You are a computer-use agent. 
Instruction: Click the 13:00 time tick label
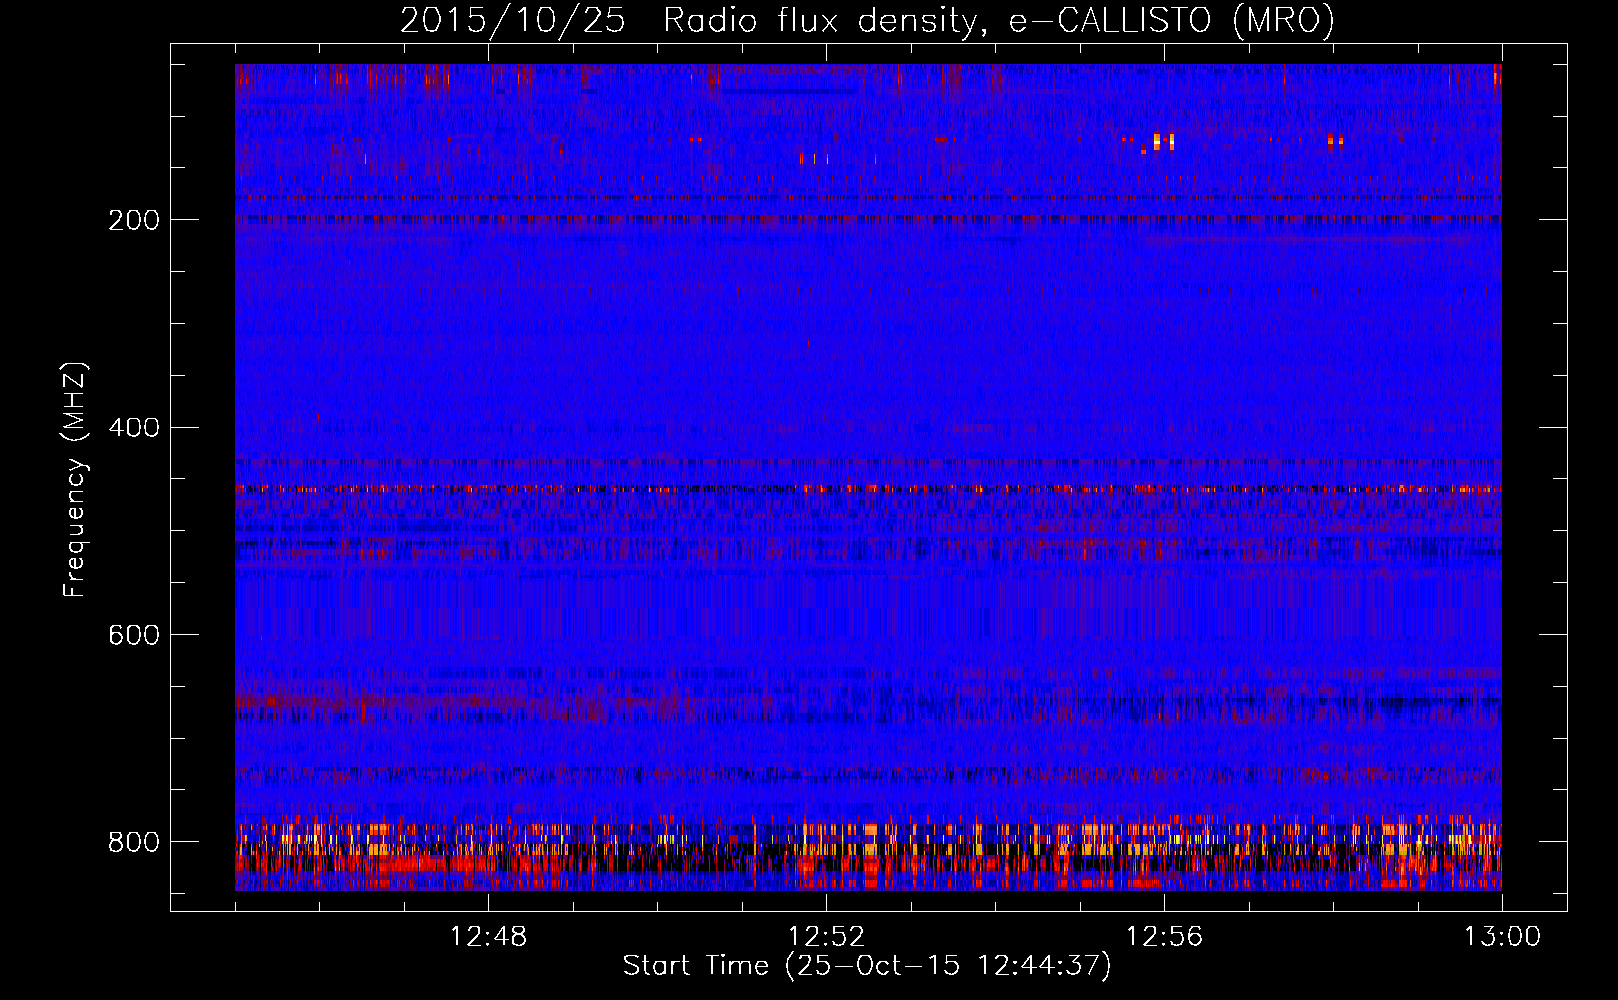pos(1502,937)
